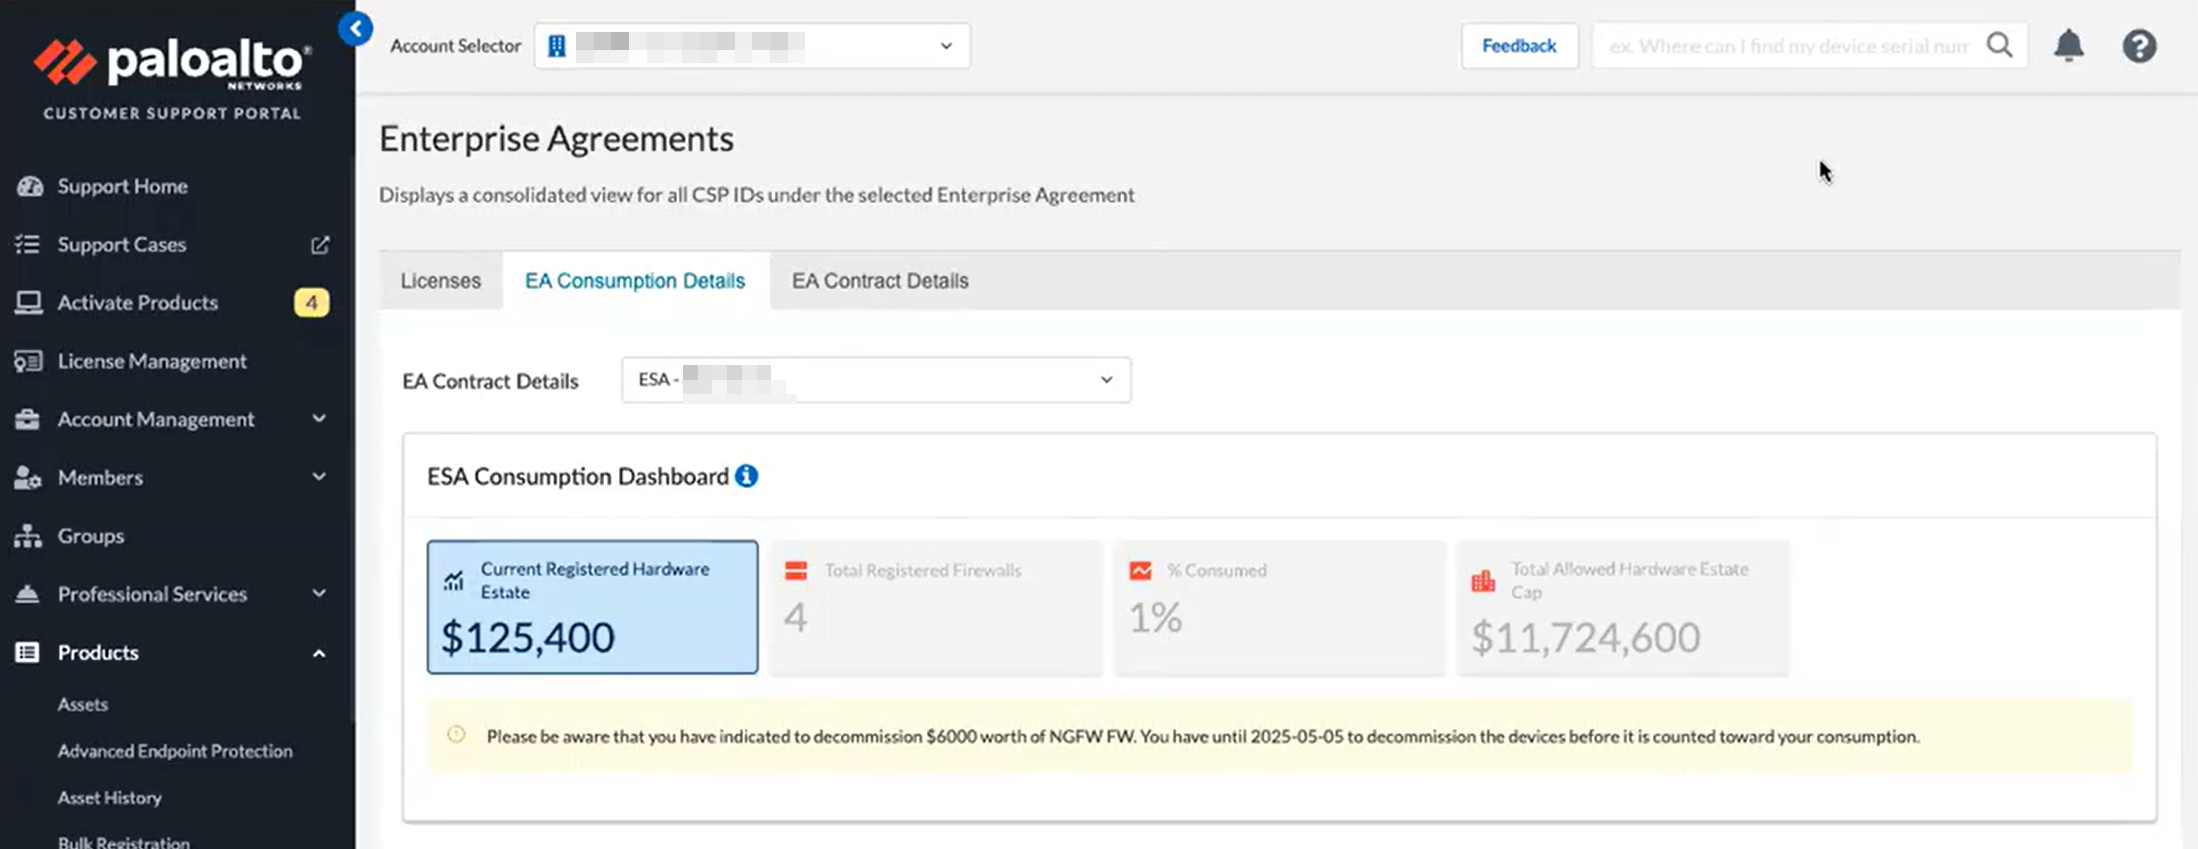
Task: Click into the support search field
Action: [1788, 46]
